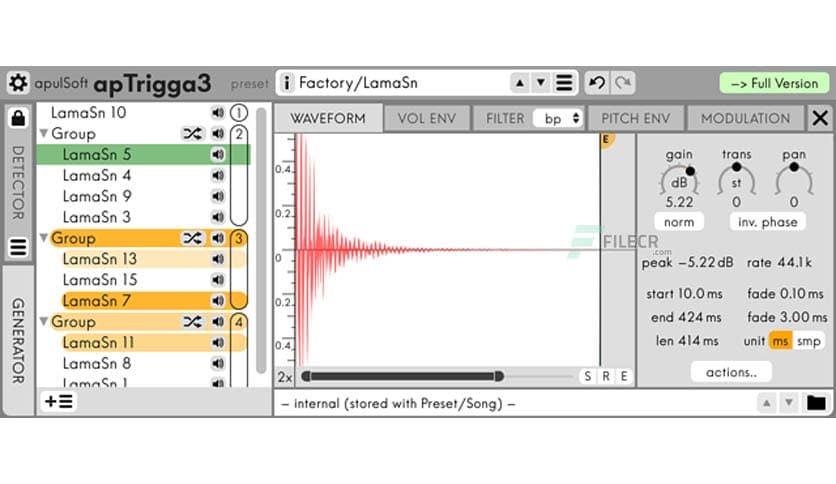Toggle the lock icon in sidebar
The height and width of the screenshot is (484, 836).
18,118
